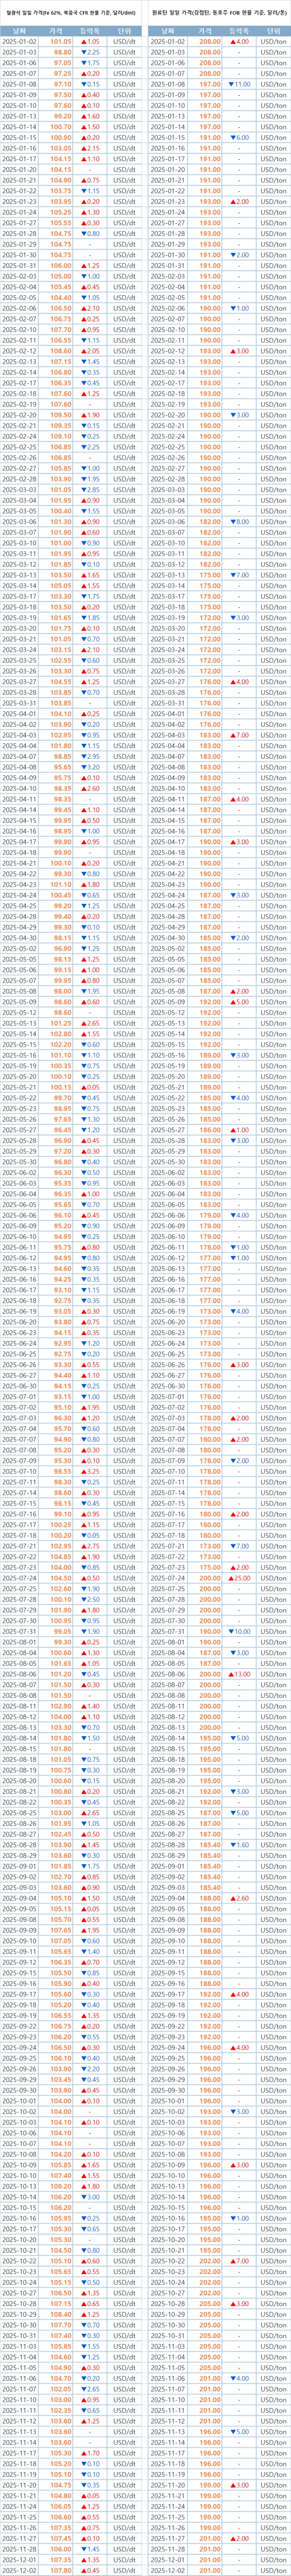Click the blue down arrow beside 11.00 coking coal change
Screen dimensions: 291x2576
pos(231,84)
